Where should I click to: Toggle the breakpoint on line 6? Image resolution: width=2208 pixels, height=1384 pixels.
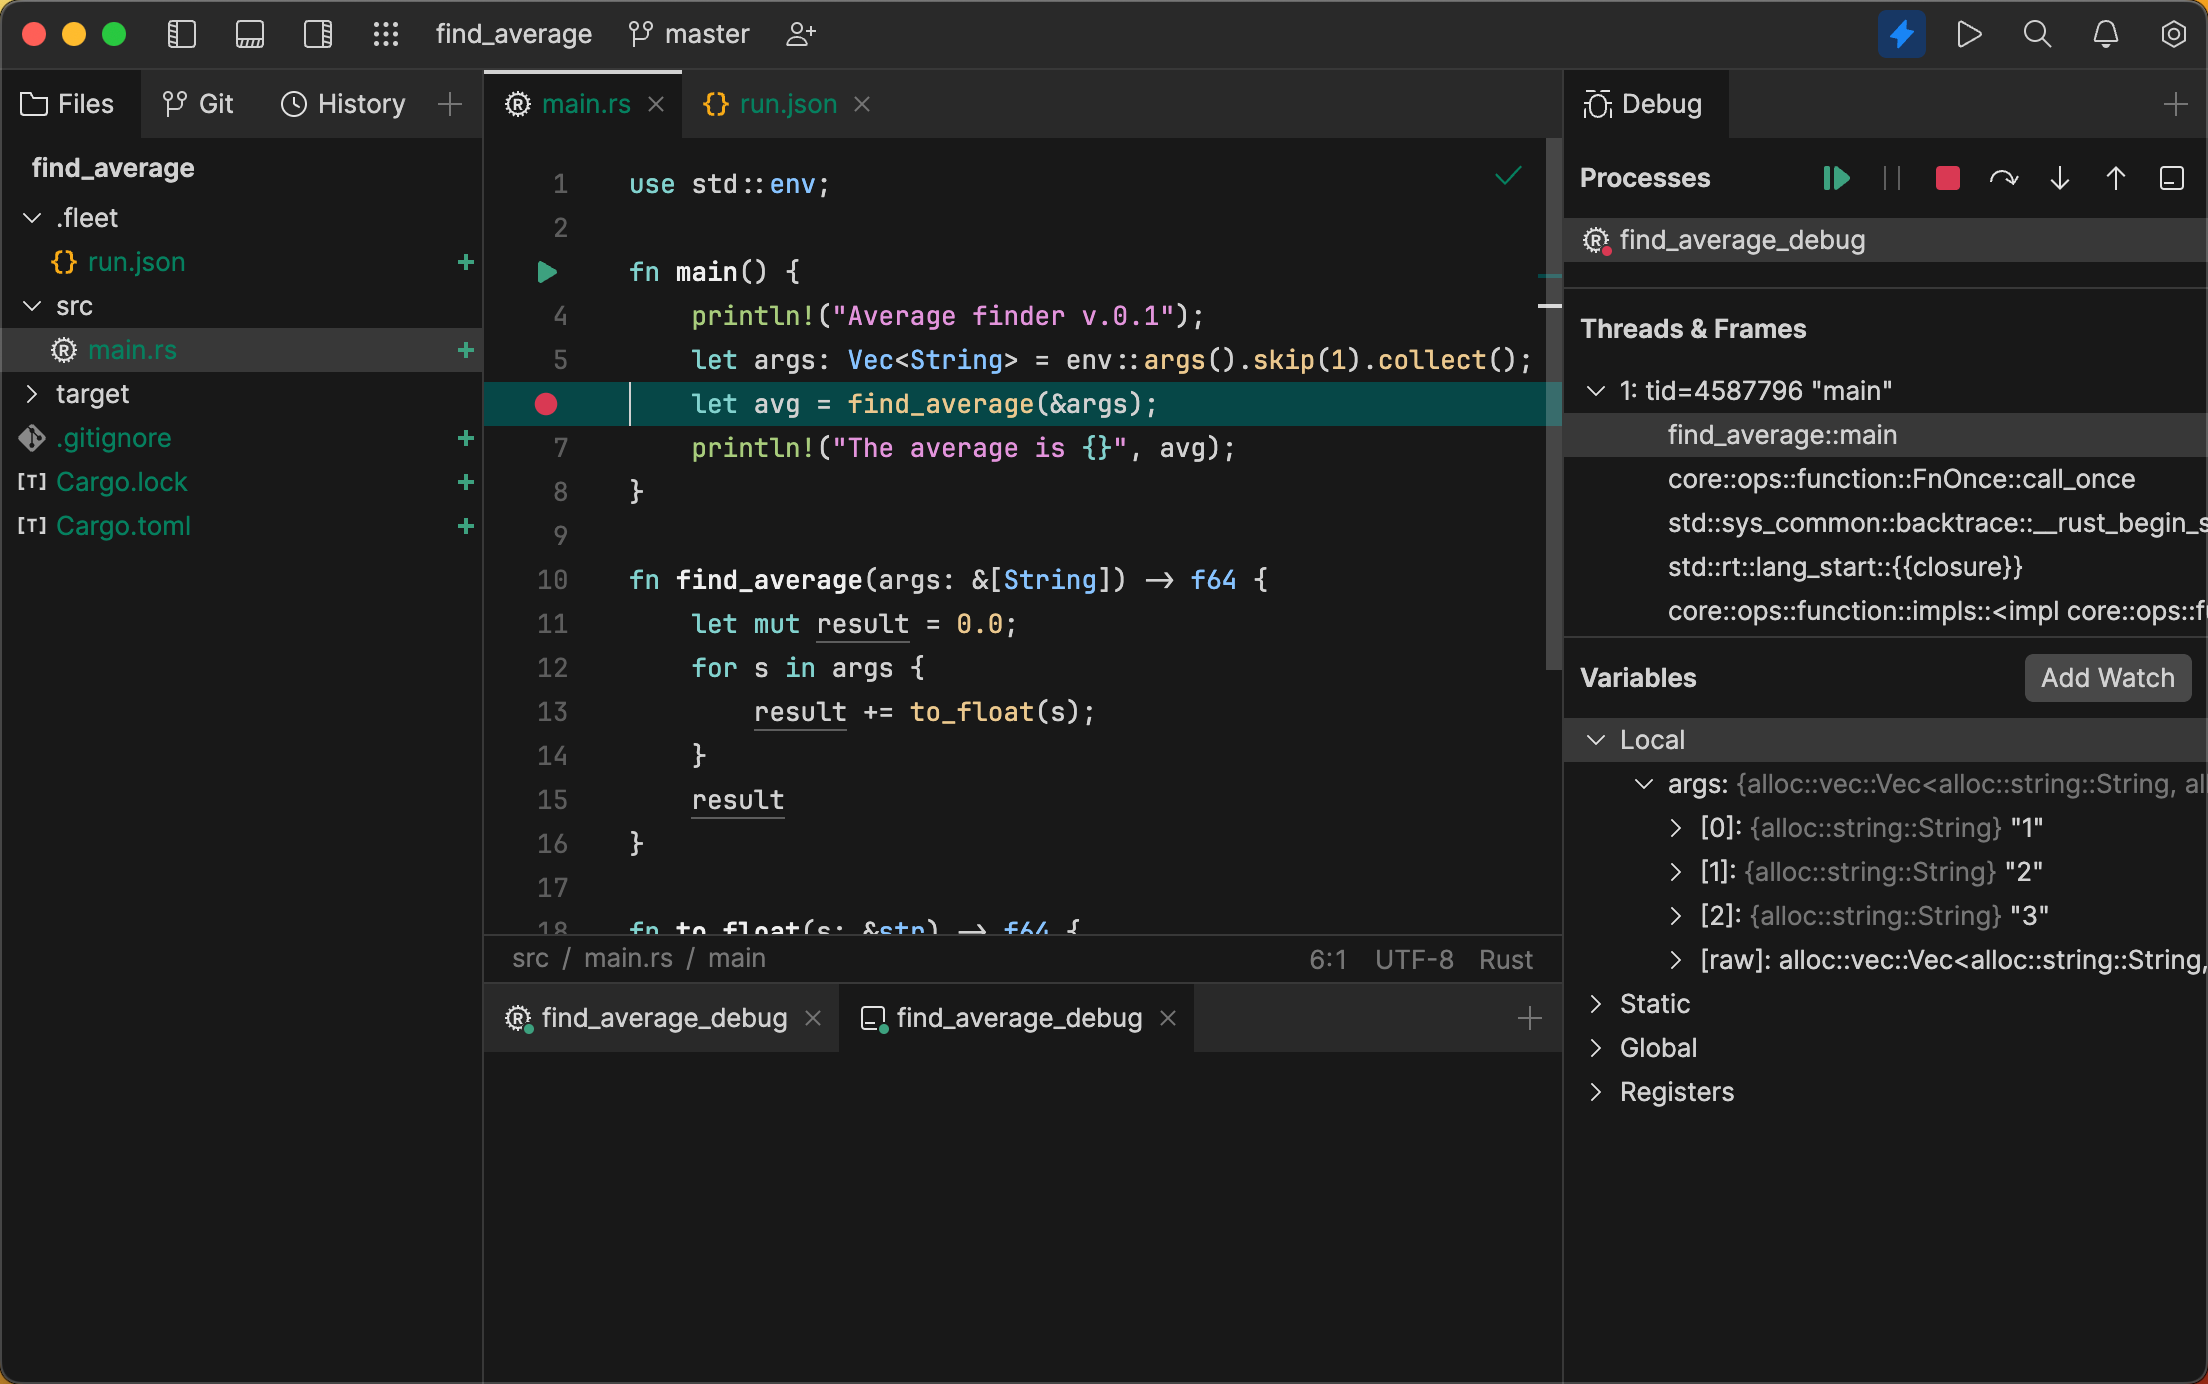click(546, 404)
